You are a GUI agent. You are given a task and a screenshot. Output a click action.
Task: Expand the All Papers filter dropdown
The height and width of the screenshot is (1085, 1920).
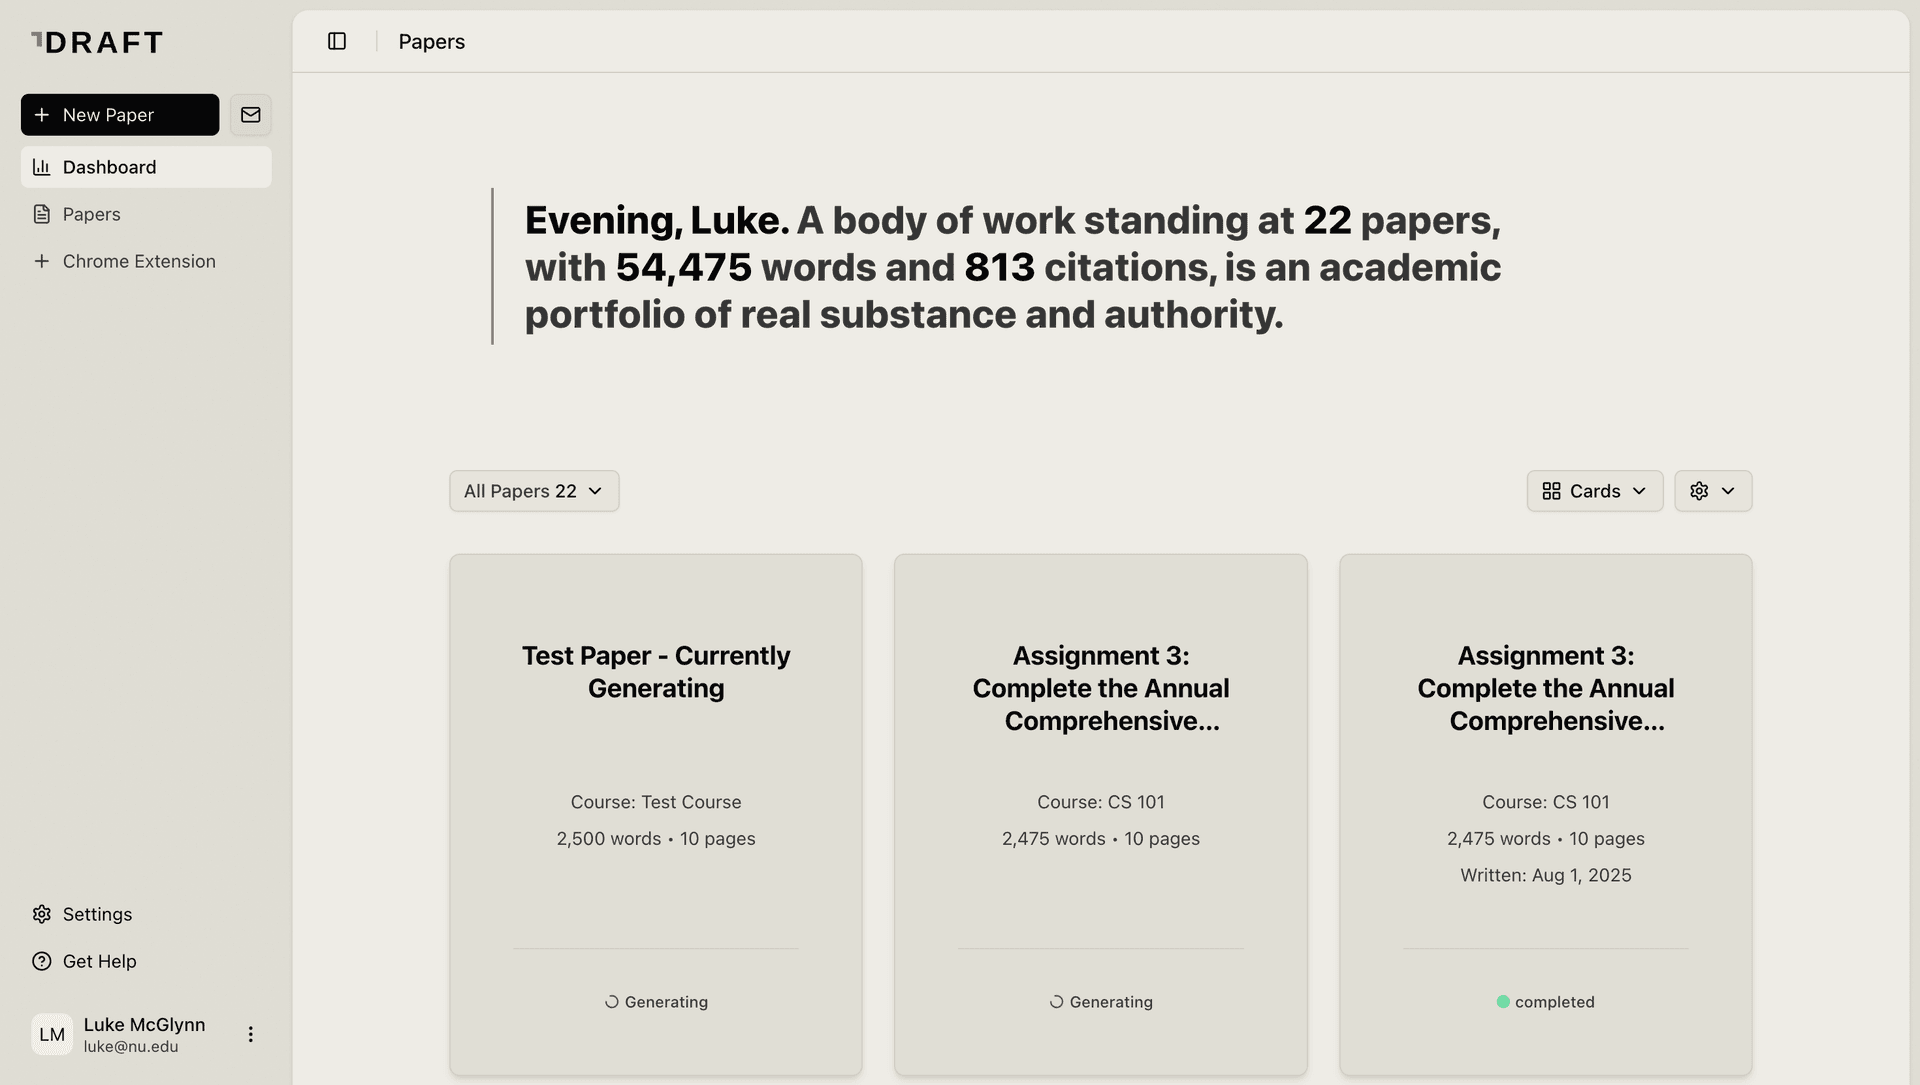[534, 491]
